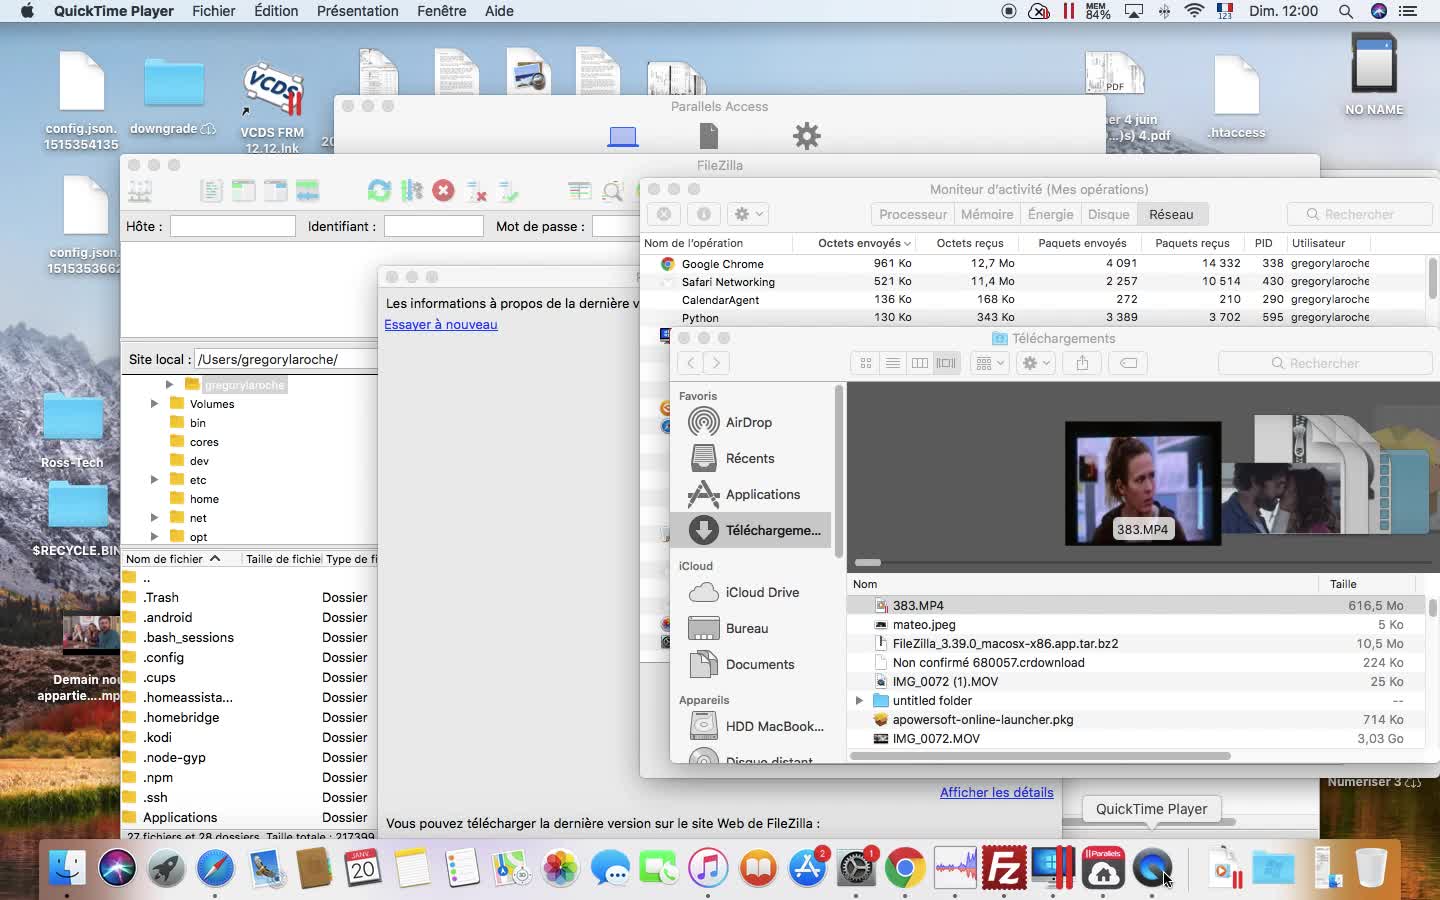
Task: Sort FileZilla list by Nom de fichier
Action: (x=180, y=559)
